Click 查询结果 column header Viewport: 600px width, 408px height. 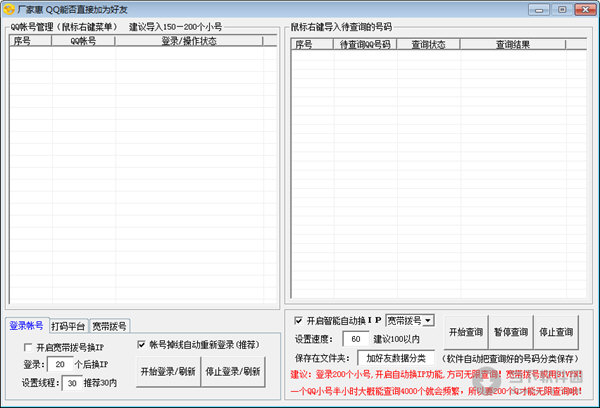[x=513, y=44]
